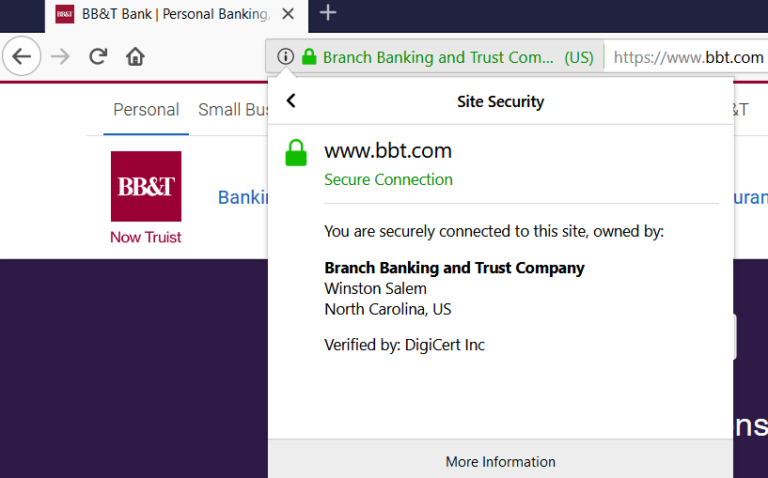
Task: Switch to the Personal navigation tab
Action: pos(146,110)
